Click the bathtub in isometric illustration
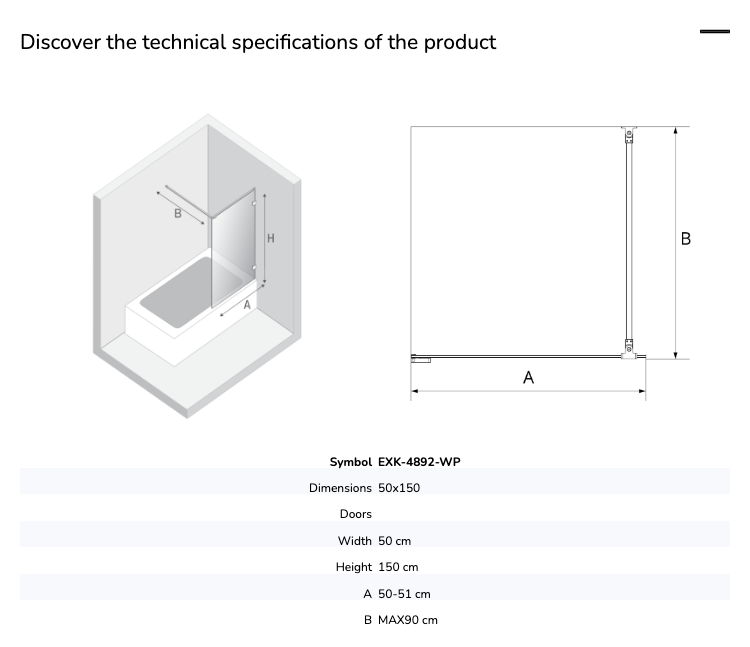The width and height of the screenshot is (750, 647). point(191,306)
